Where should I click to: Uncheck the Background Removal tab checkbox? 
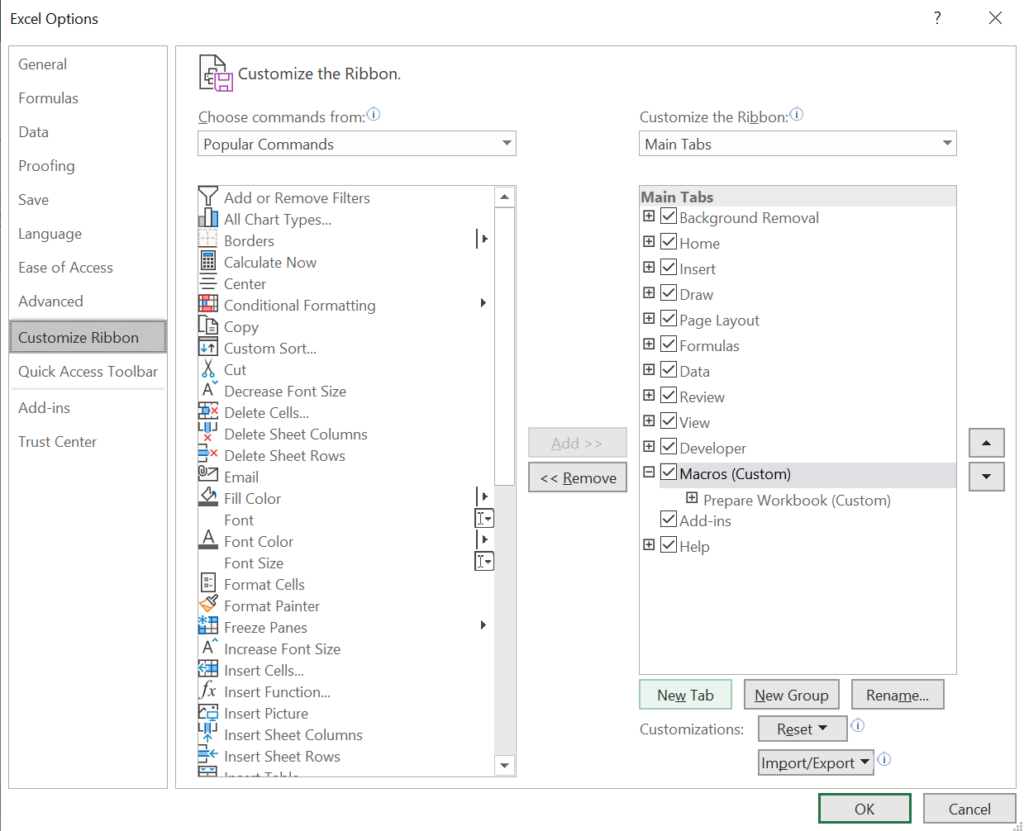coord(668,216)
